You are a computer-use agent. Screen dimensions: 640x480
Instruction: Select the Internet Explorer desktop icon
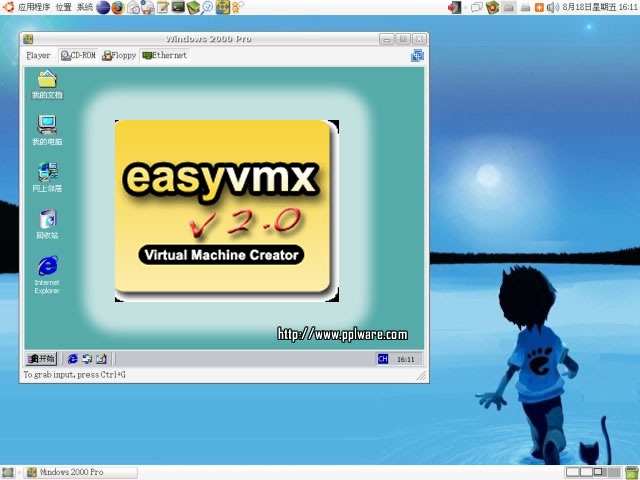point(47,275)
